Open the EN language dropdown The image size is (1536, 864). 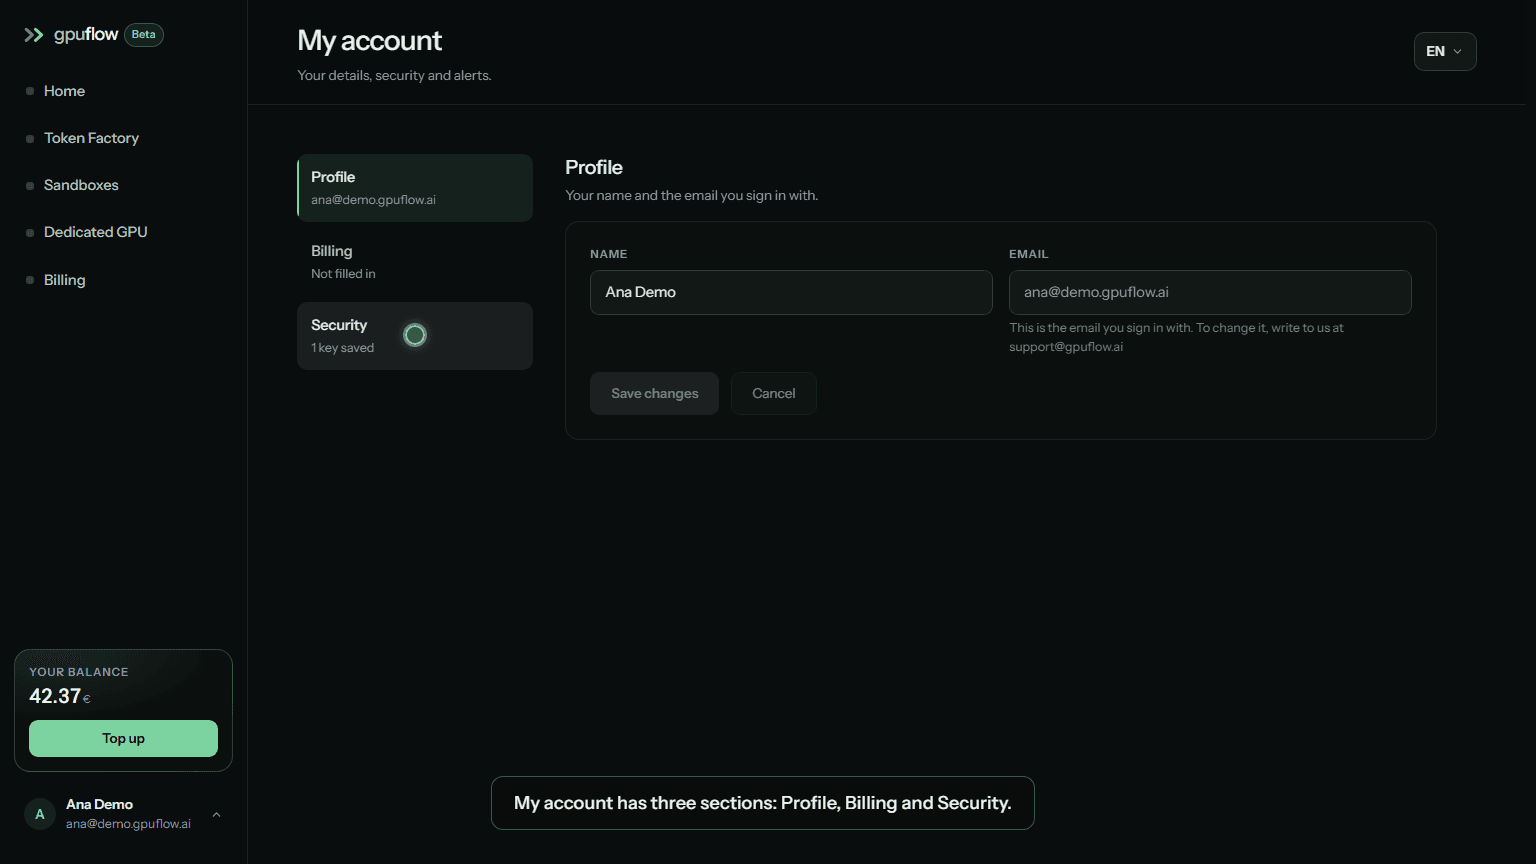pyautogui.click(x=1445, y=51)
